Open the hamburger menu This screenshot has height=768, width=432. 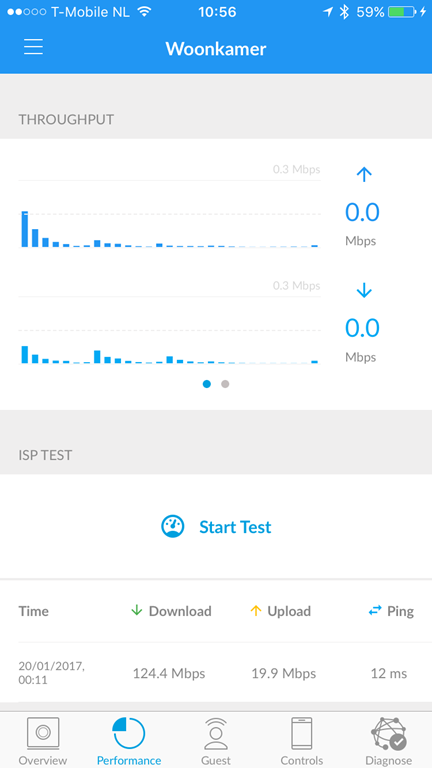(x=33, y=47)
